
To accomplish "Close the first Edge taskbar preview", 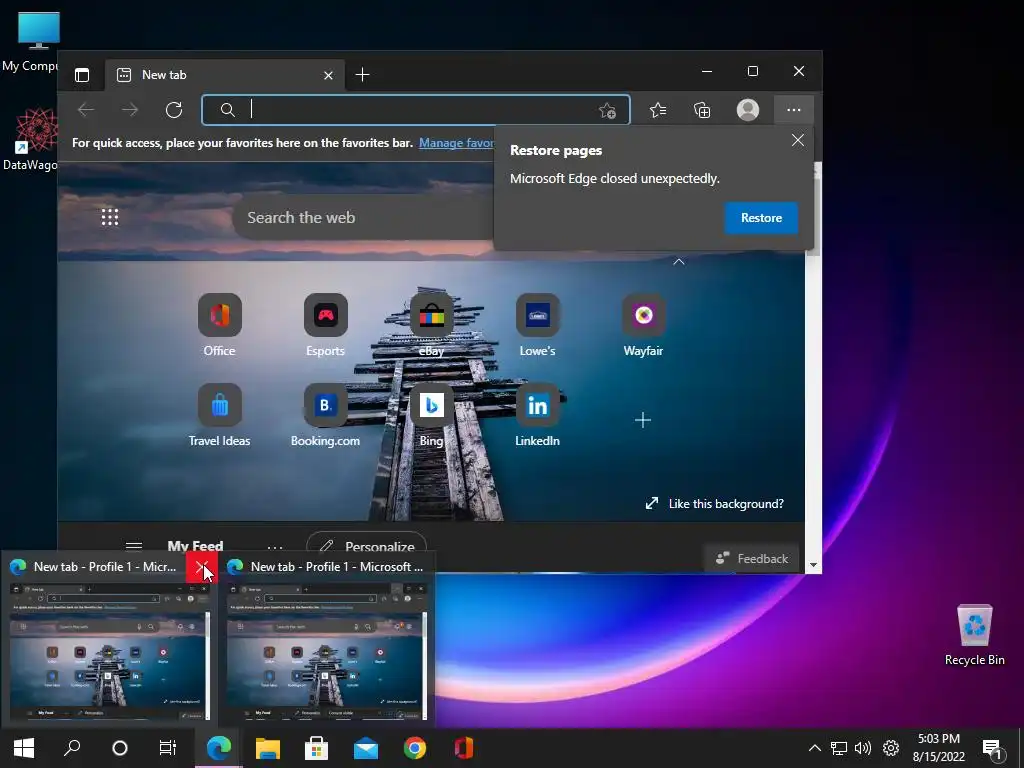I will (202, 567).
